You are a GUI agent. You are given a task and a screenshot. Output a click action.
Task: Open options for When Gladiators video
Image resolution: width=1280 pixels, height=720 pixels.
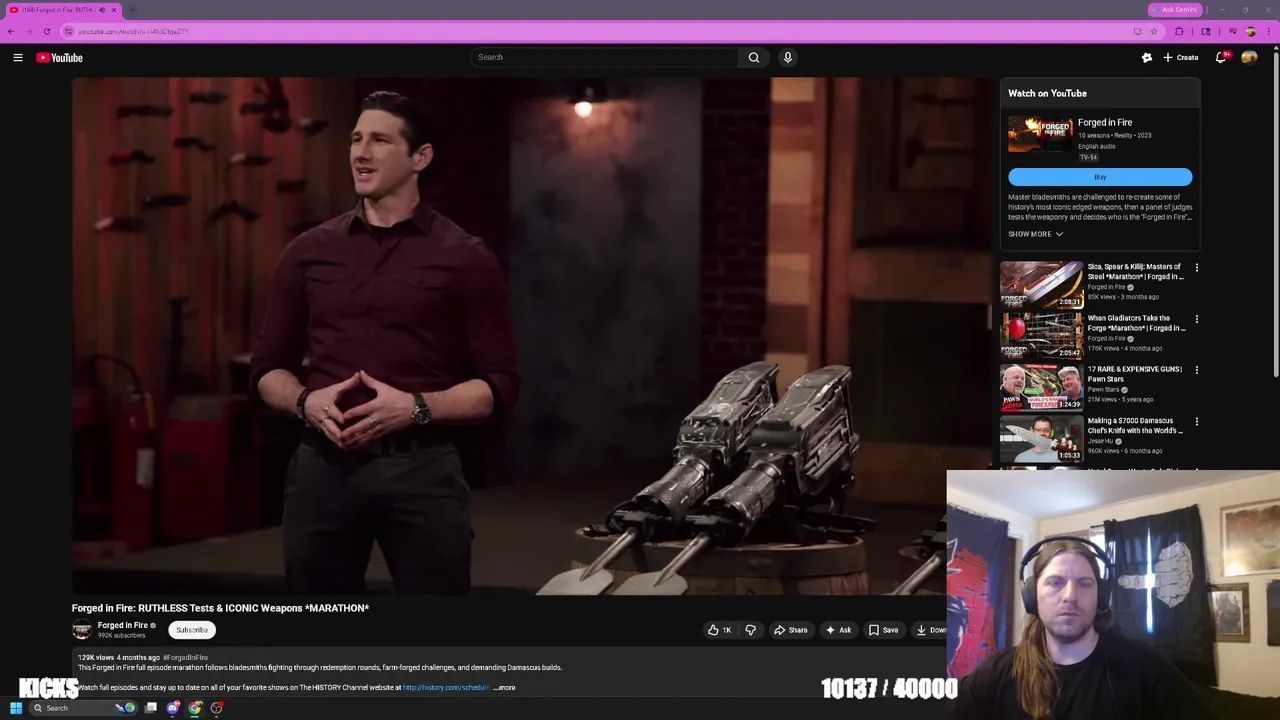pos(1196,319)
